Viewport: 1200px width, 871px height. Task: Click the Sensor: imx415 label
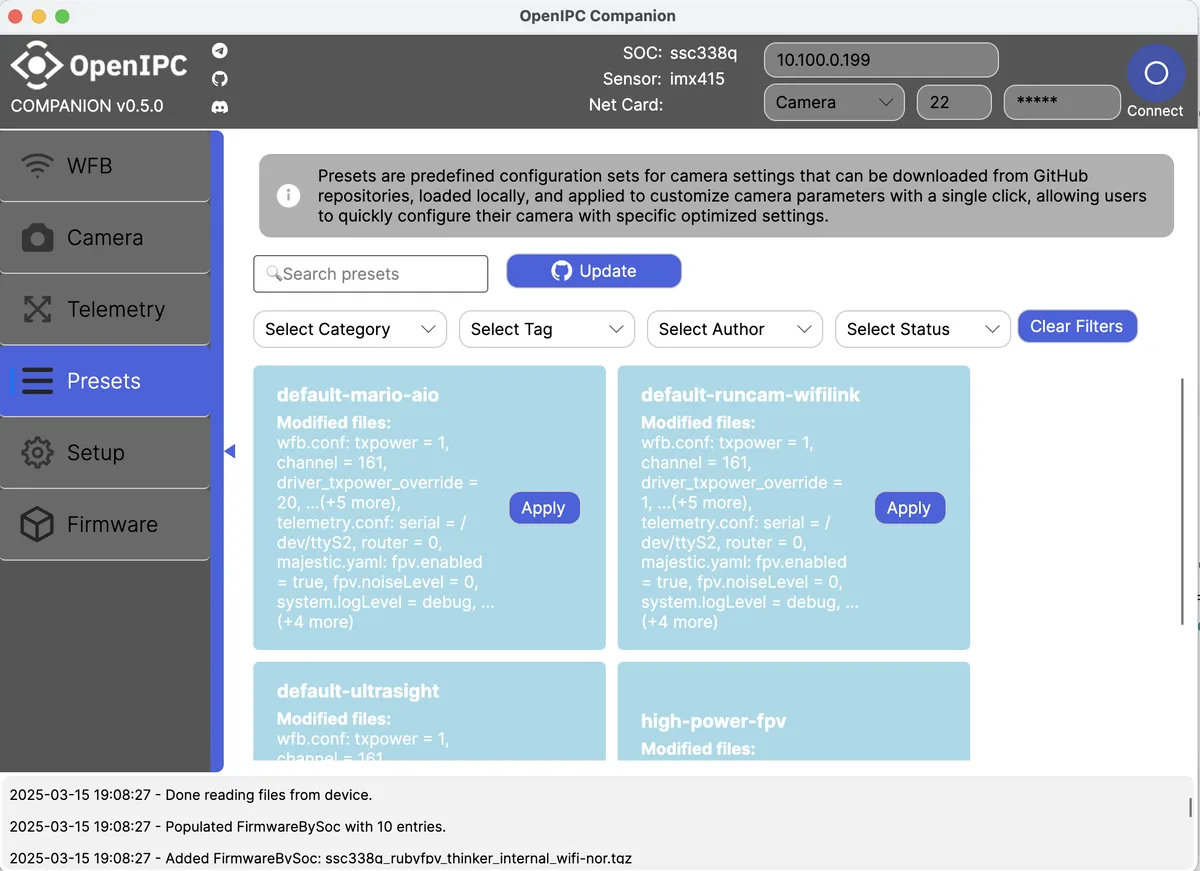pos(664,79)
